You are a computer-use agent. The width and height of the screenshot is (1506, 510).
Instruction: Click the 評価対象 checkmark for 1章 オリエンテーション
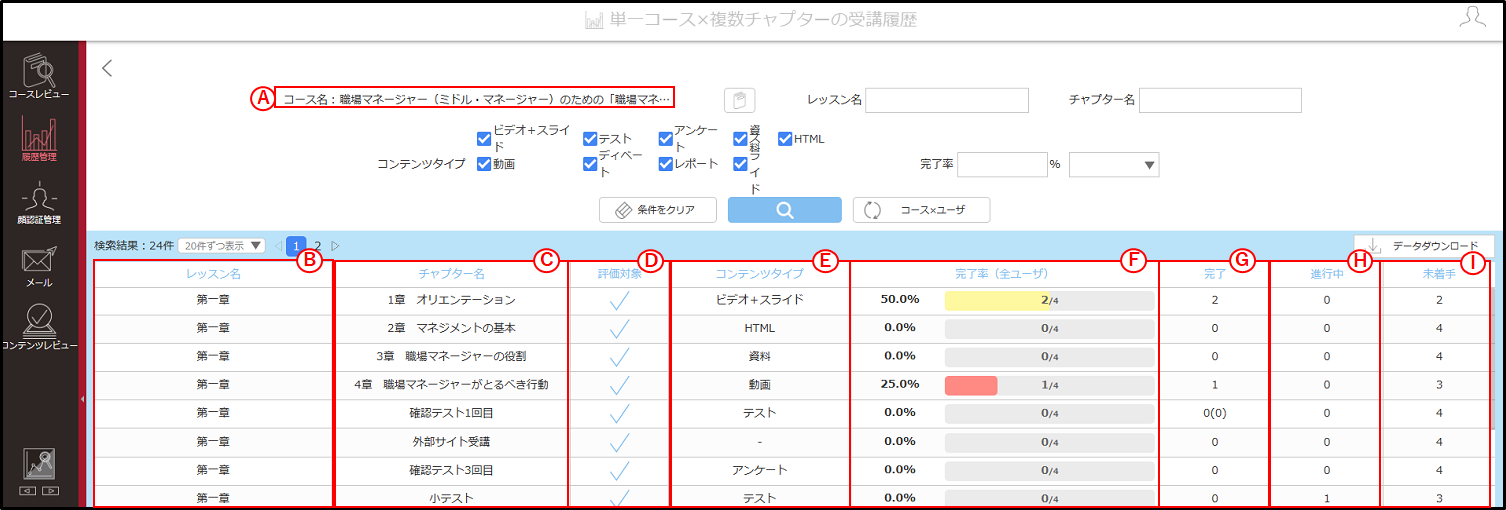tap(619, 299)
